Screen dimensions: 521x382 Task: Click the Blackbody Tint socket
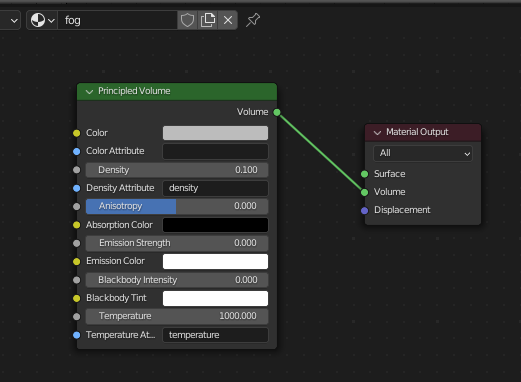click(77, 298)
